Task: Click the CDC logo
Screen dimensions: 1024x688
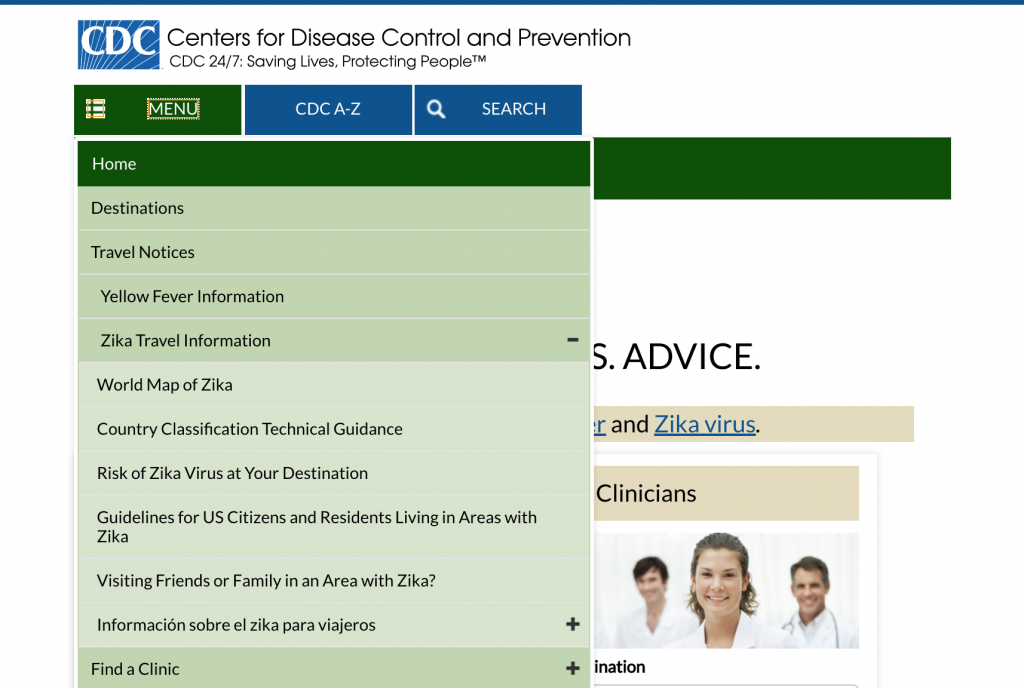Action: tap(118, 45)
